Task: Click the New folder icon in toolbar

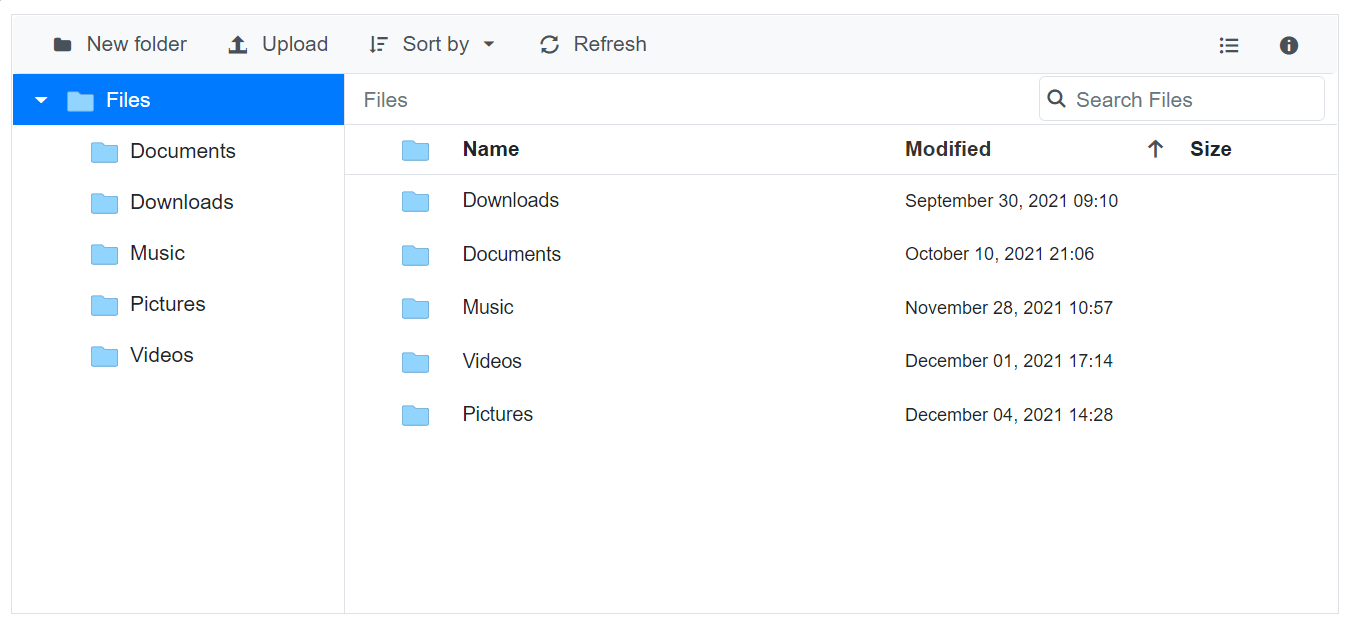Action: tap(63, 45)
